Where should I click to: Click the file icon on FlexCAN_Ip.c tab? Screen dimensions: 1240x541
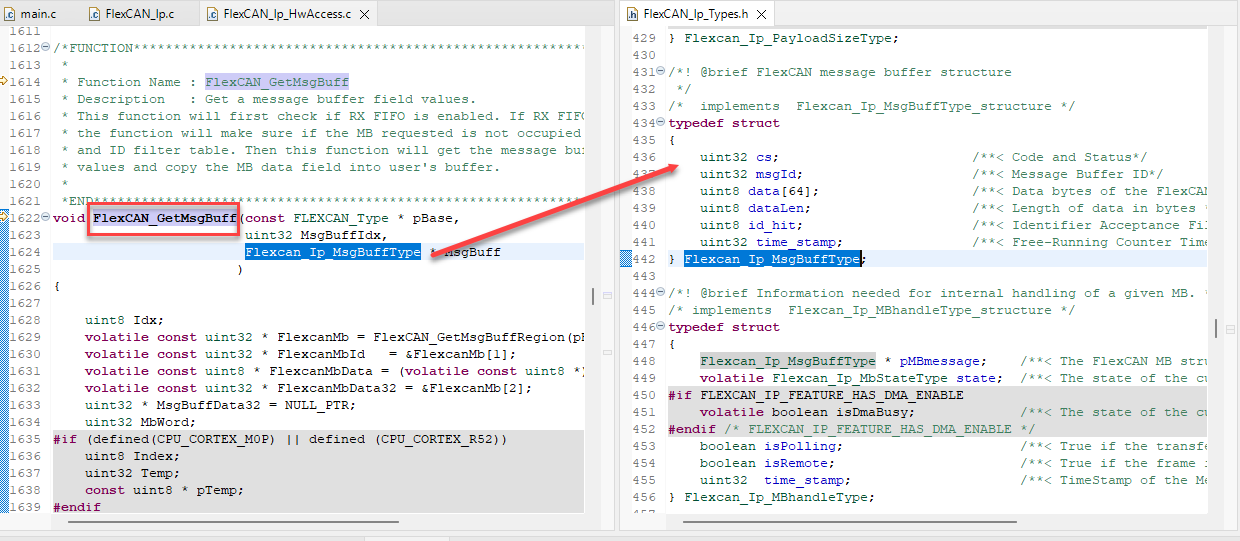click(95, 15)
